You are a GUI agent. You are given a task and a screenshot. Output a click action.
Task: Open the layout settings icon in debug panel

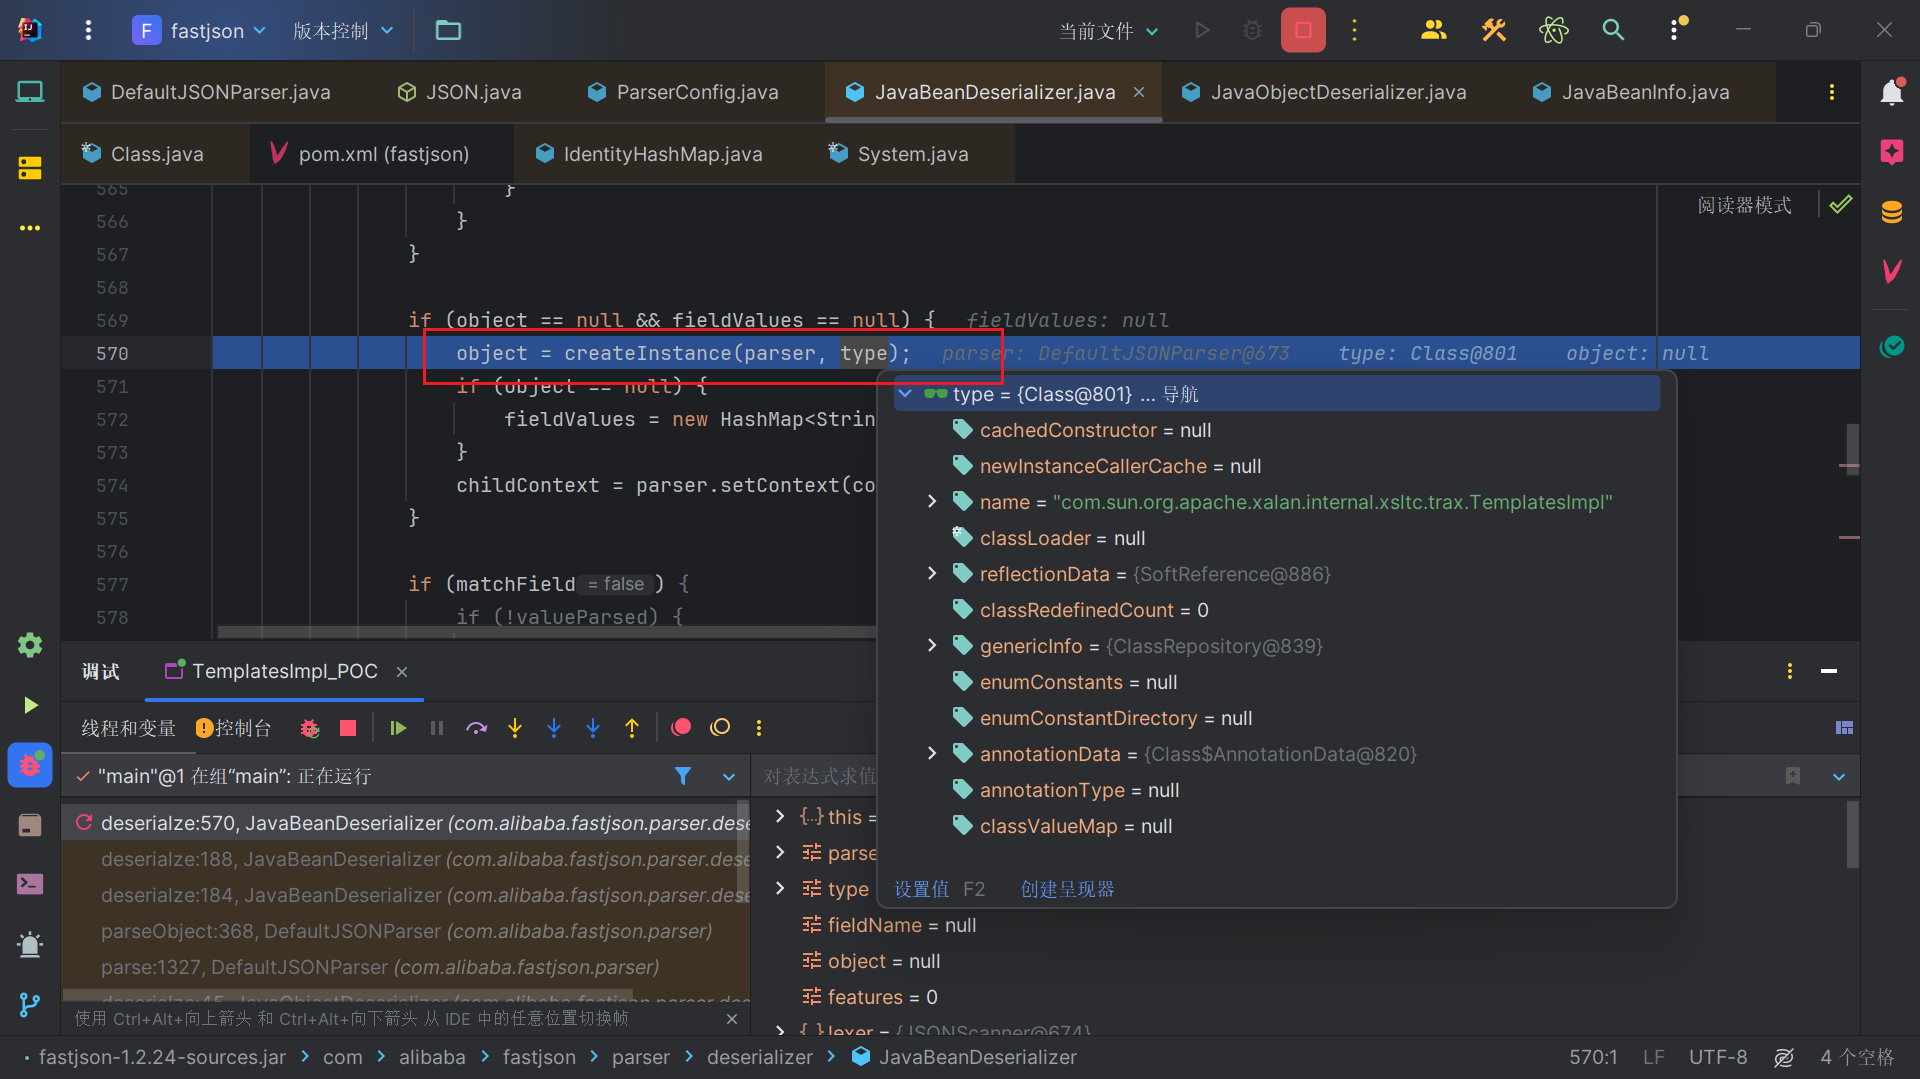[x=1844, y=728]
